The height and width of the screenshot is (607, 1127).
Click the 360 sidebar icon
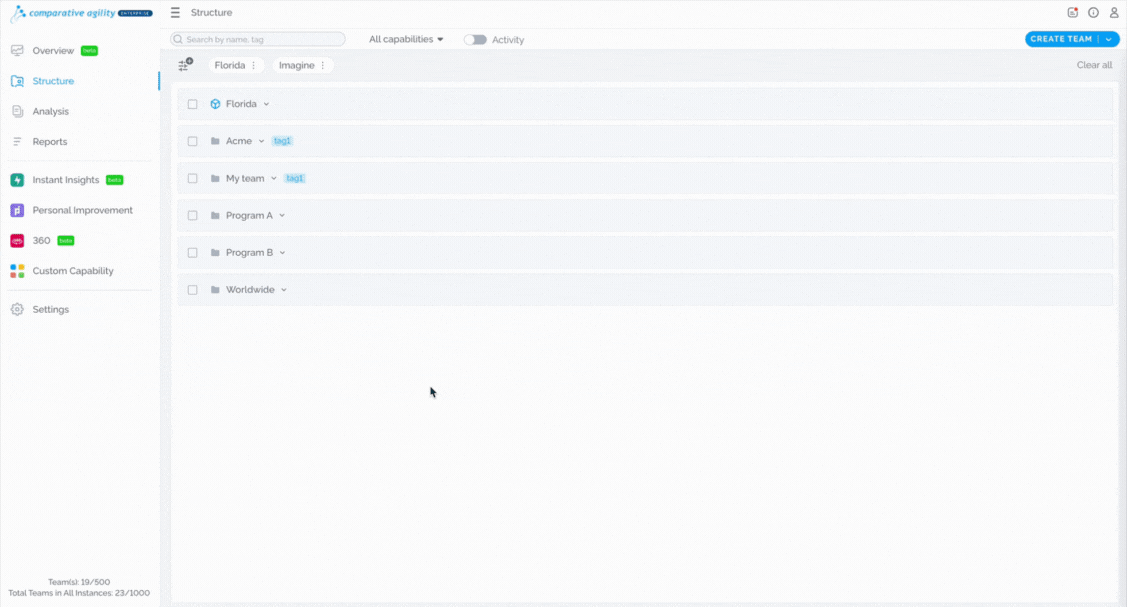pyautogui.click(x=17, y=241)
